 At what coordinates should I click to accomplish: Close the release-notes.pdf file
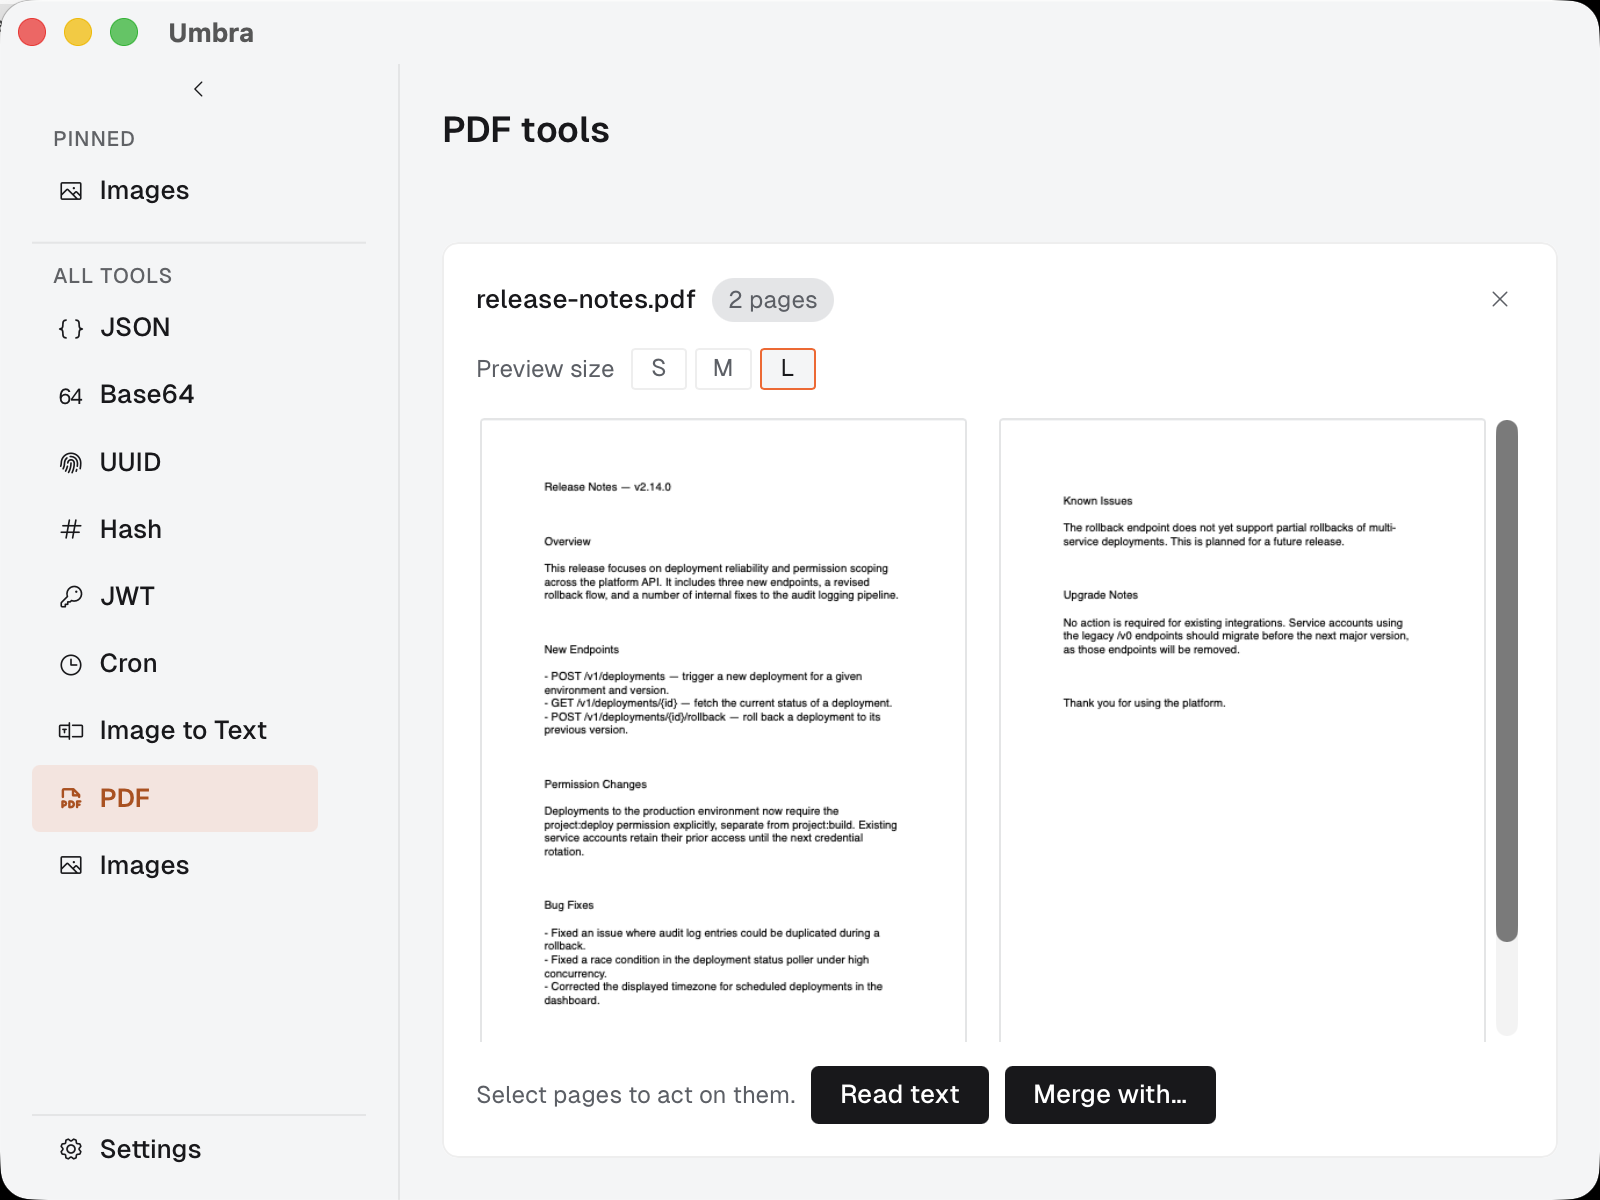[1500, 299]
